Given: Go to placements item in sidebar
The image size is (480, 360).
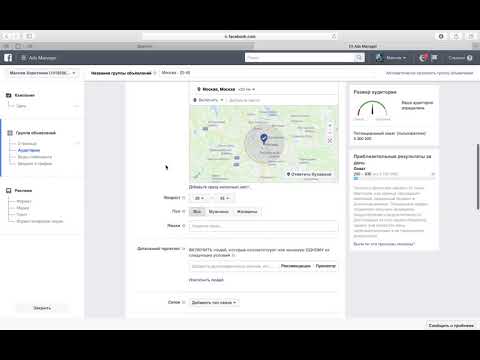Looking at the screenshot, I should (x=35, y=157).
